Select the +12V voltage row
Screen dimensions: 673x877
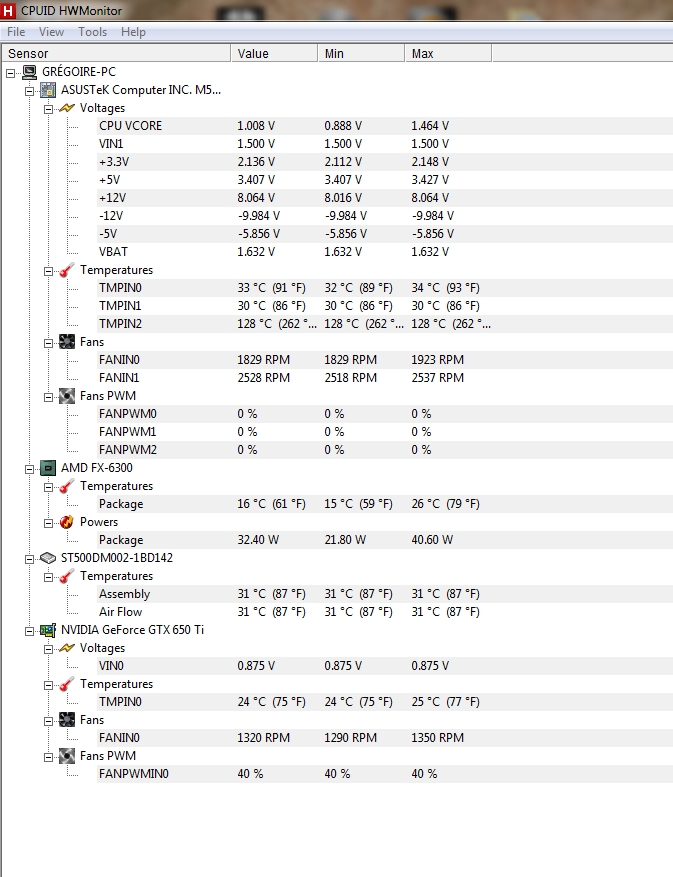pos(385,198)
